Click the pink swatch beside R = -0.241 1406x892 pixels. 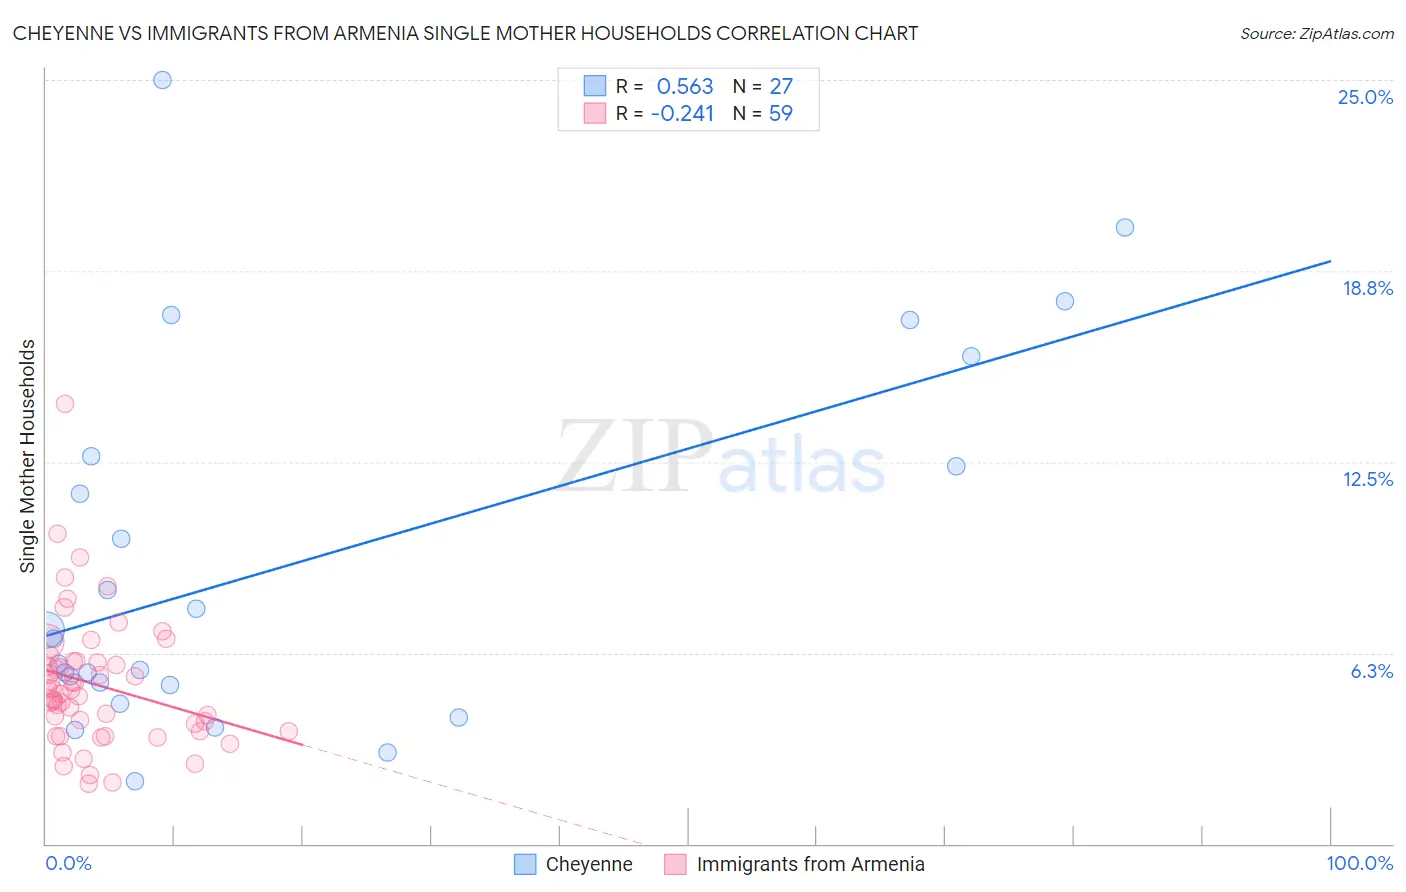pyautogui.click(x=595, y=113)
